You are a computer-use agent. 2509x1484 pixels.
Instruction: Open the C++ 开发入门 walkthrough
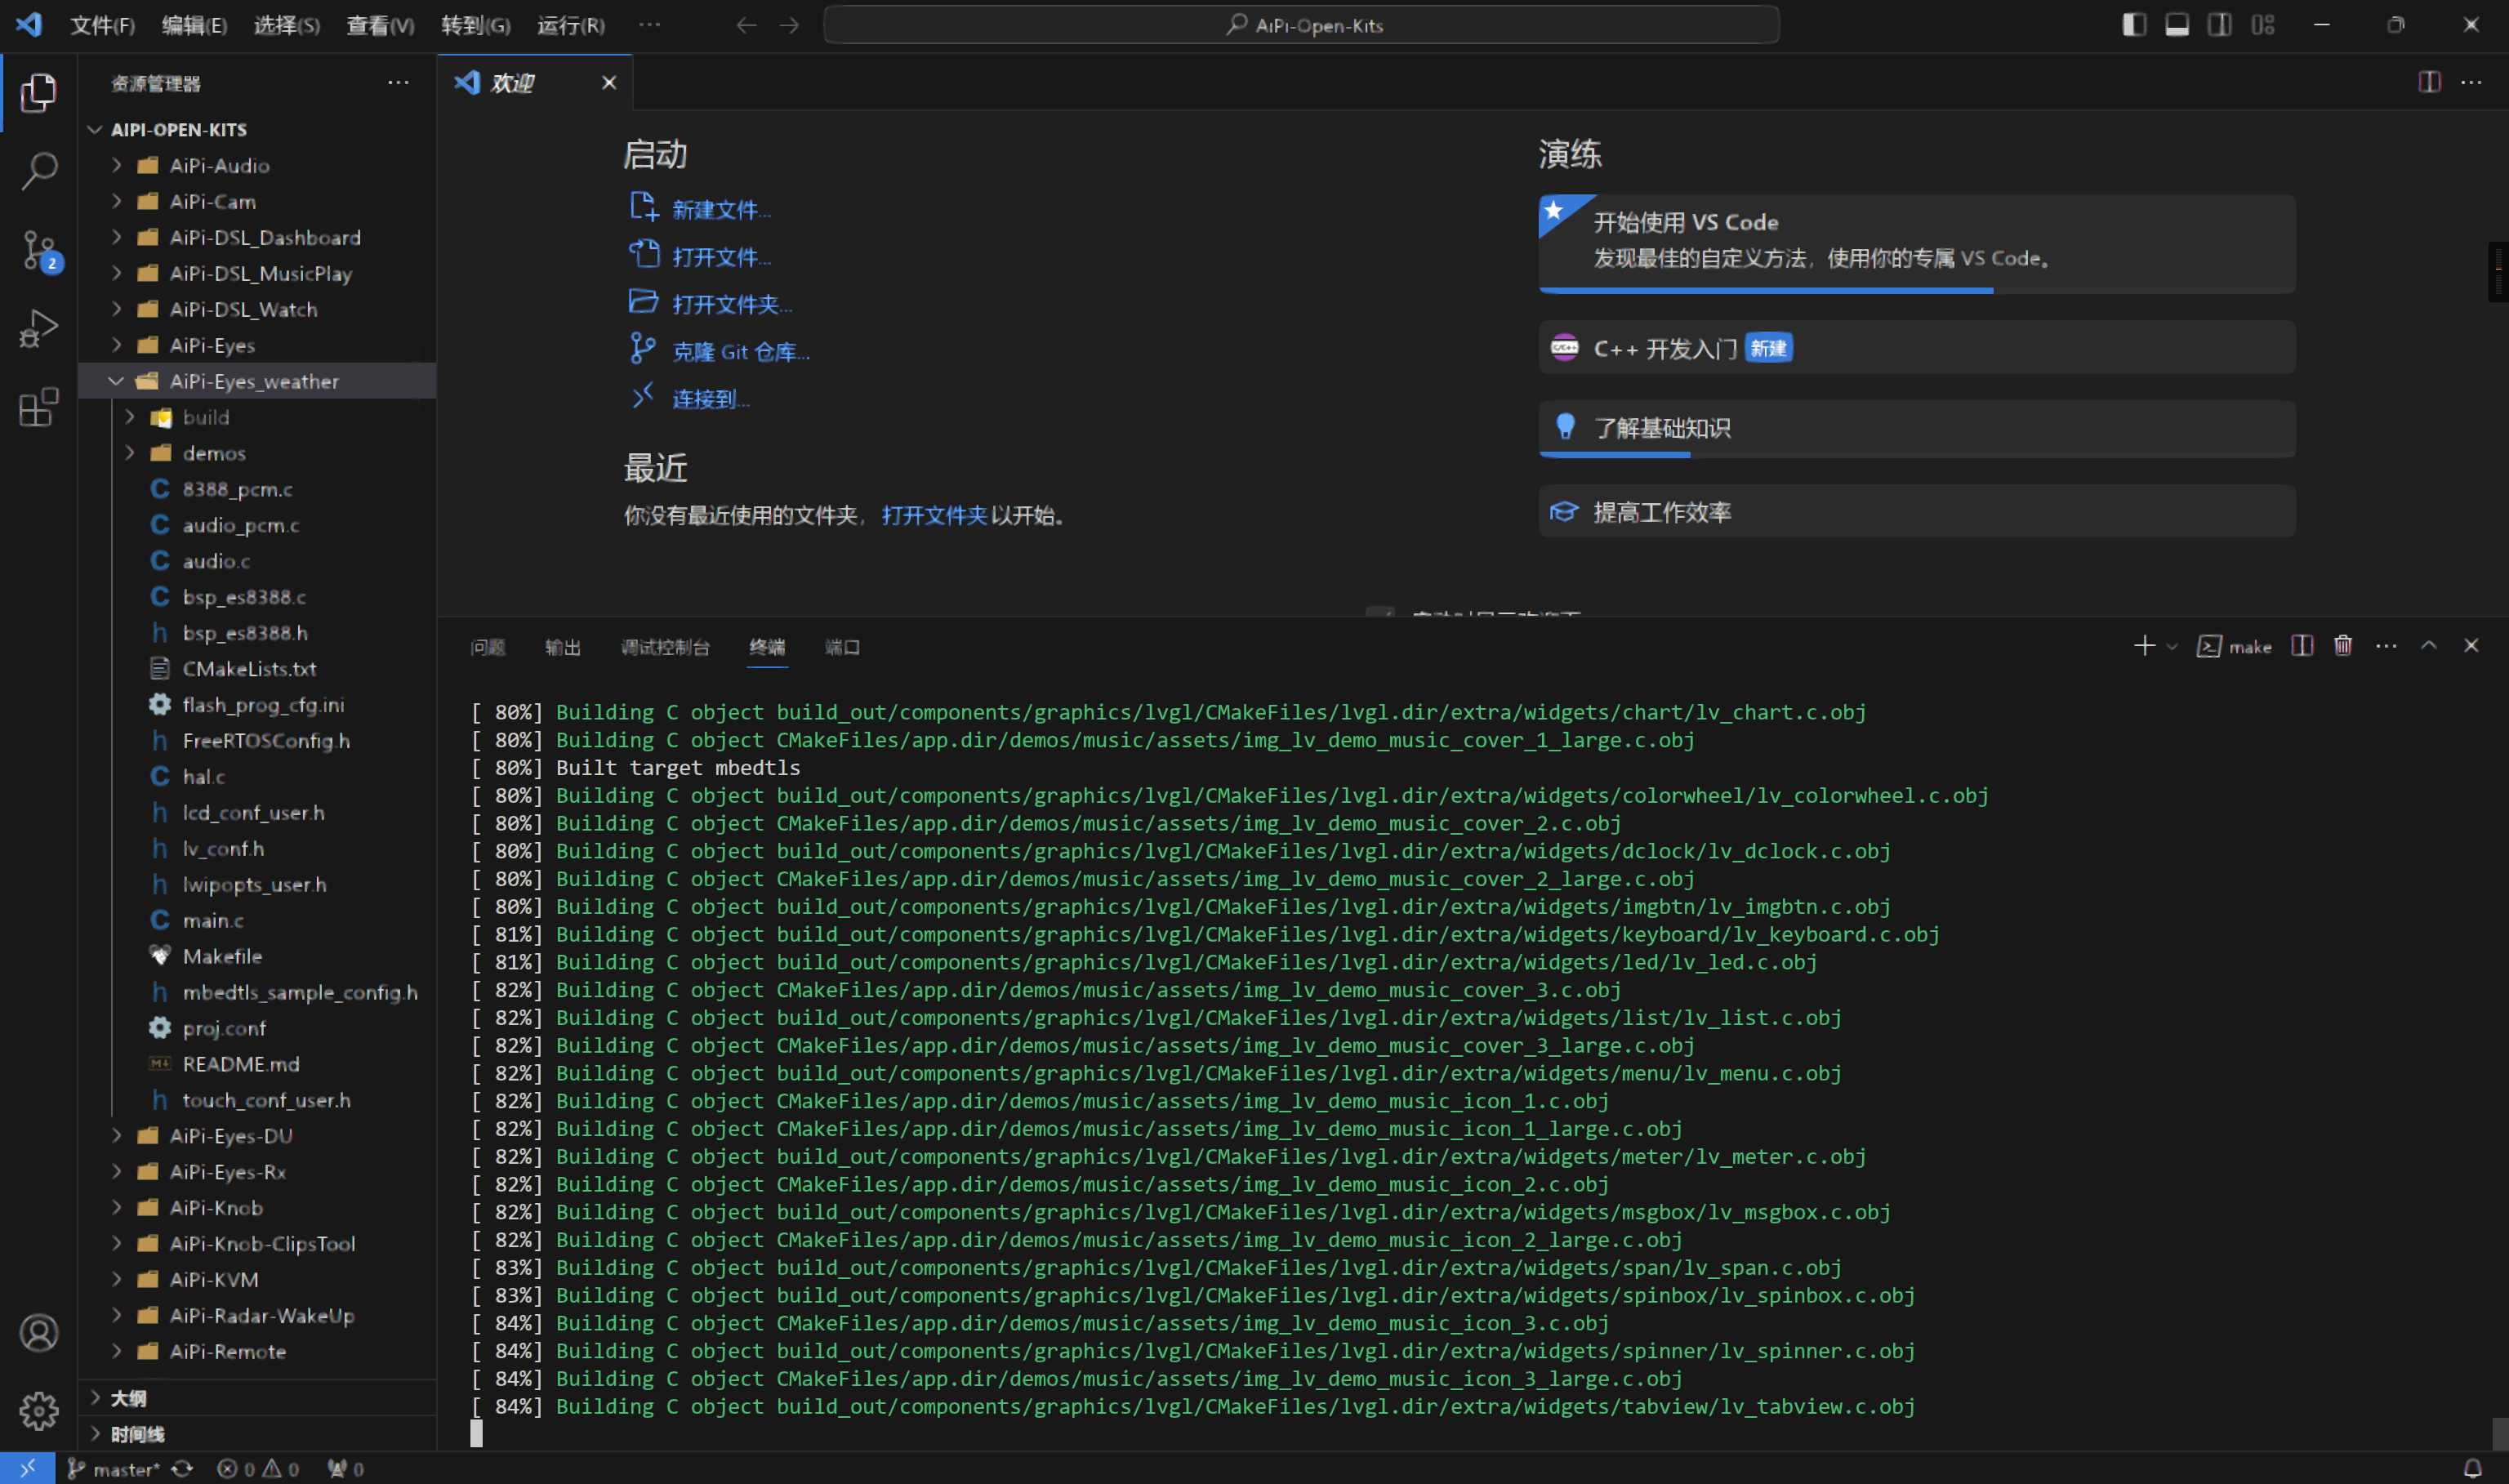1917,348
